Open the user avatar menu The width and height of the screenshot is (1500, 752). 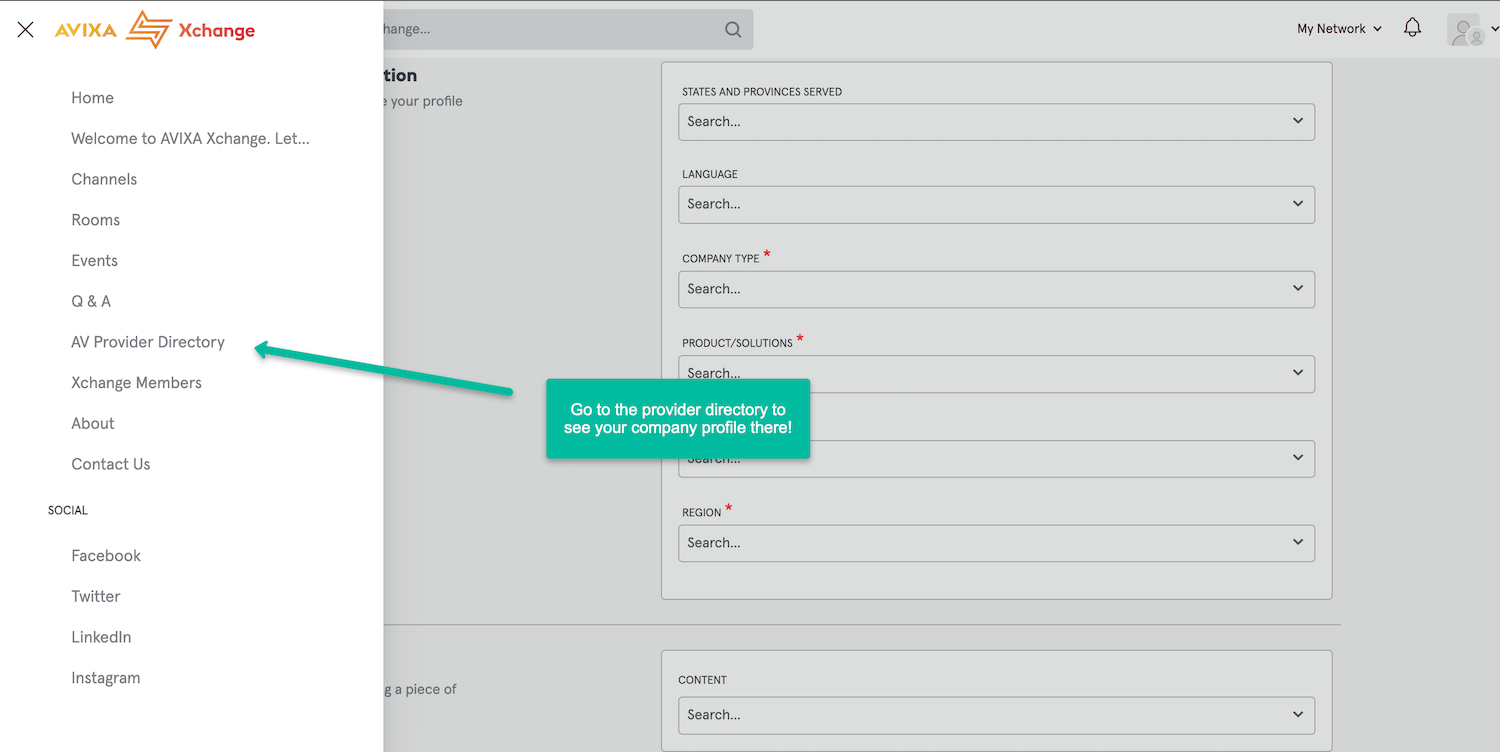pyautogui.click(x=1473, y=29)
